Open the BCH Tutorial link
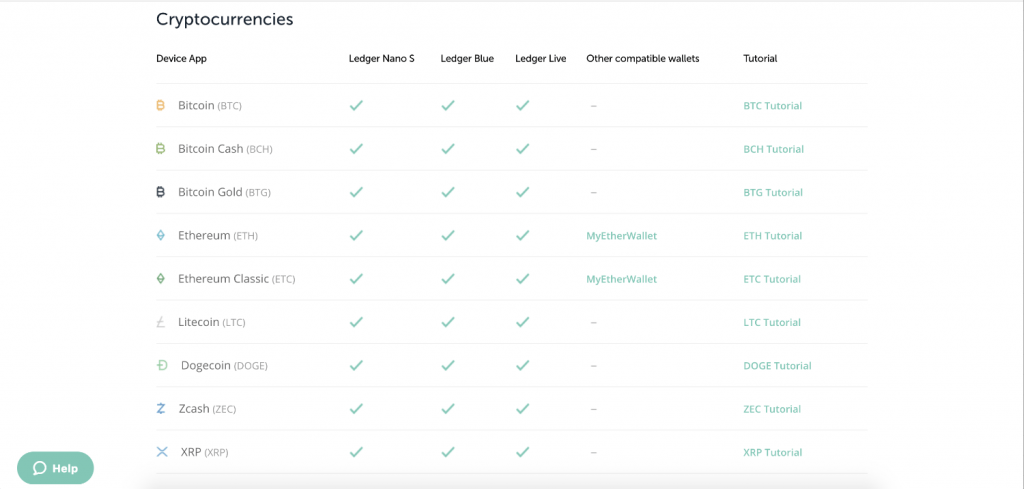Viewport: 1024px width, 489px height. point(774,149)
